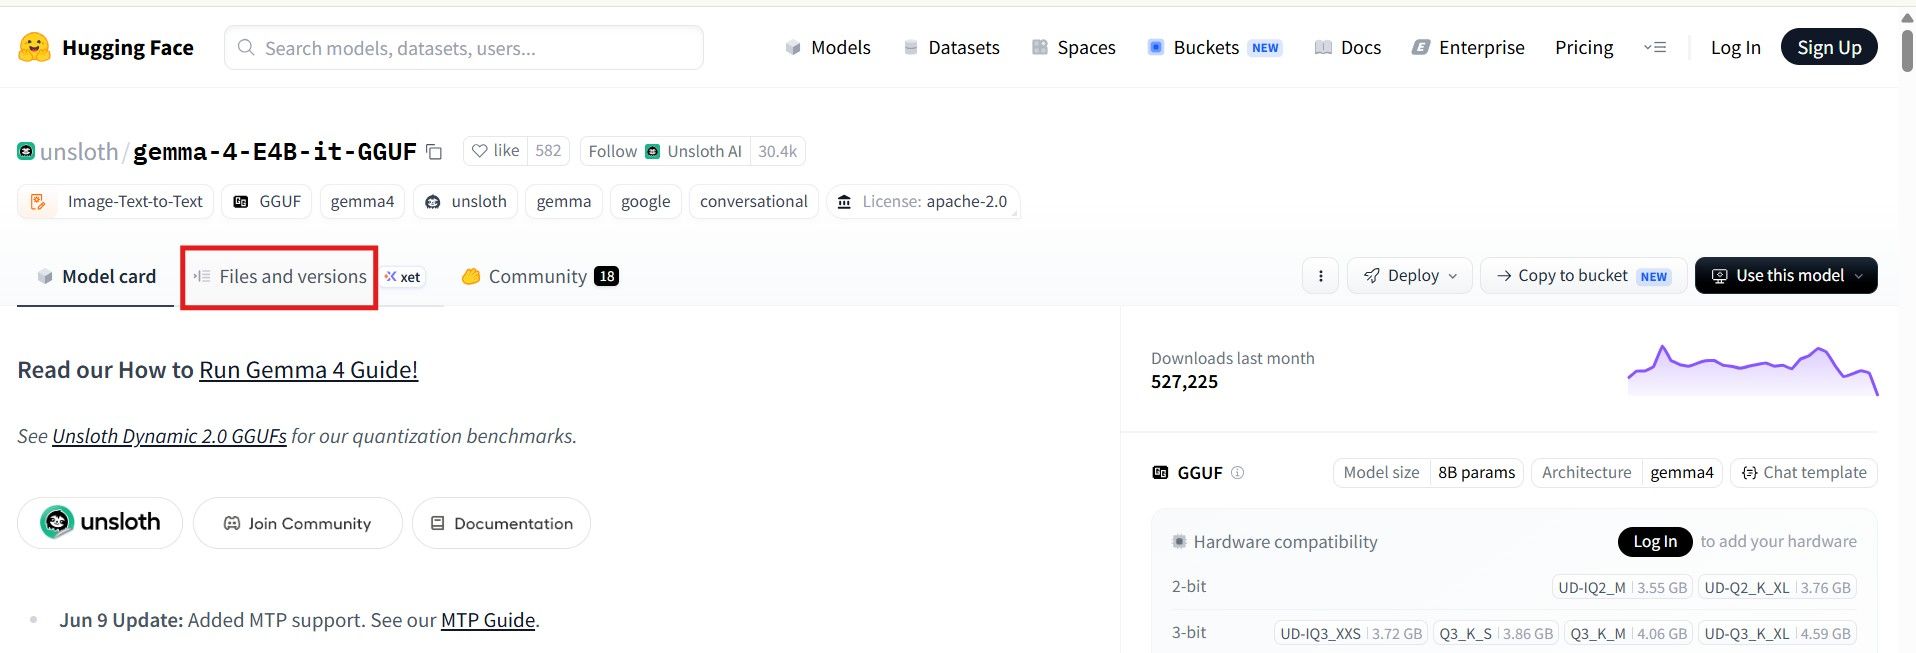Viewport: 1916px width, 653px height.
Task: Click Log In in Hardware compatibility panel
Action: pos(1655,541)
